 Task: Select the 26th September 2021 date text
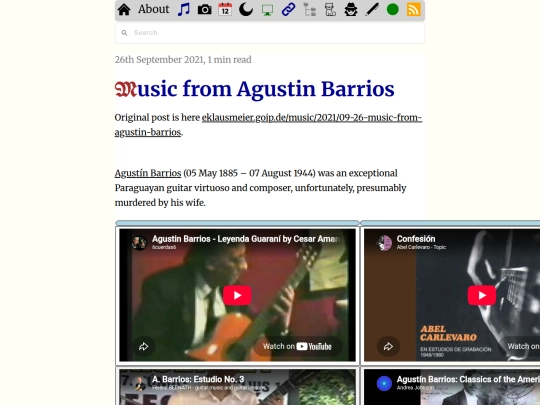(x=159, y=60)
